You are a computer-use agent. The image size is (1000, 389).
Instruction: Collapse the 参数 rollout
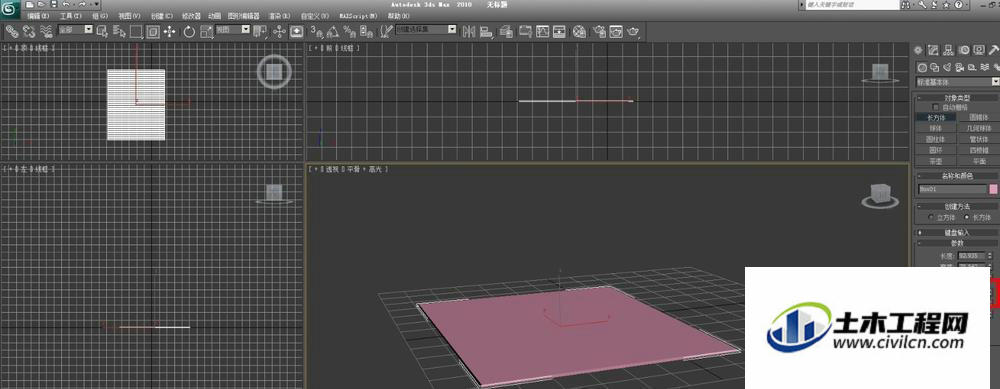tap(958, 243)
